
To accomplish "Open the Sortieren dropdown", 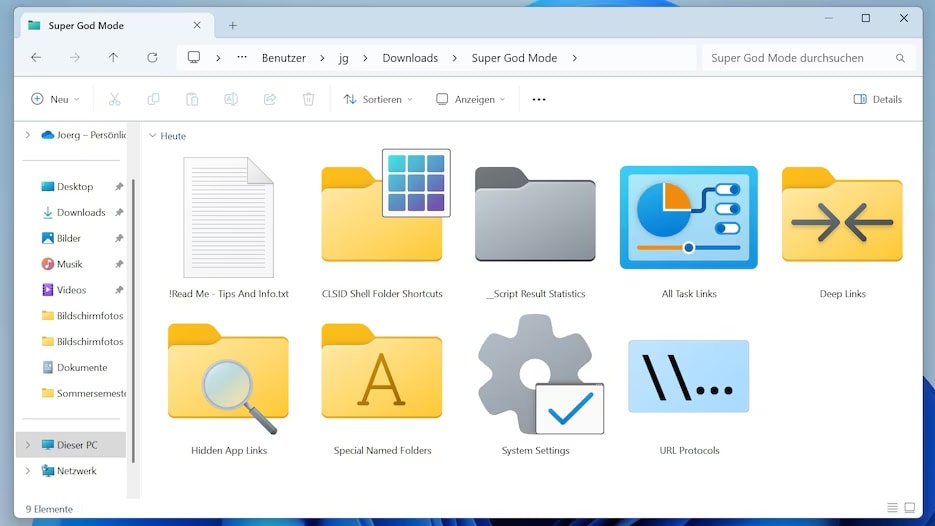I will pyautogui.click(x=378, y=99).
